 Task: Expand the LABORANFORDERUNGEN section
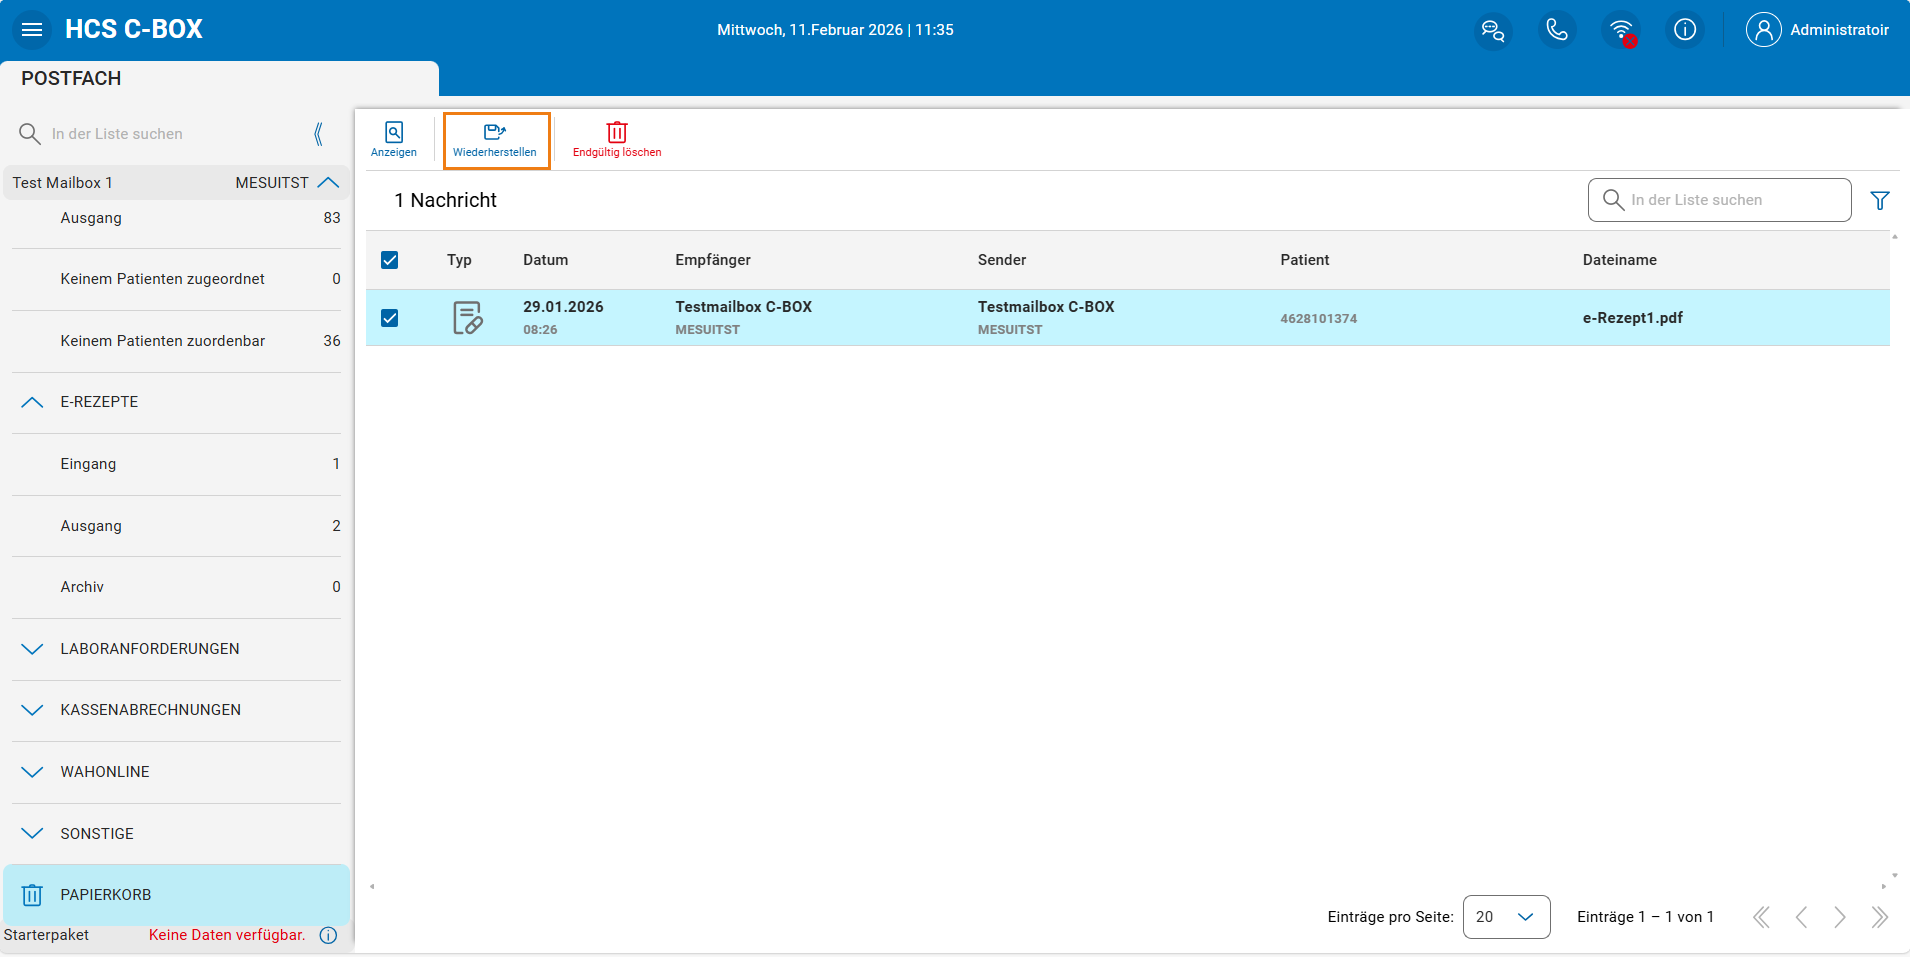pos(32,649)
